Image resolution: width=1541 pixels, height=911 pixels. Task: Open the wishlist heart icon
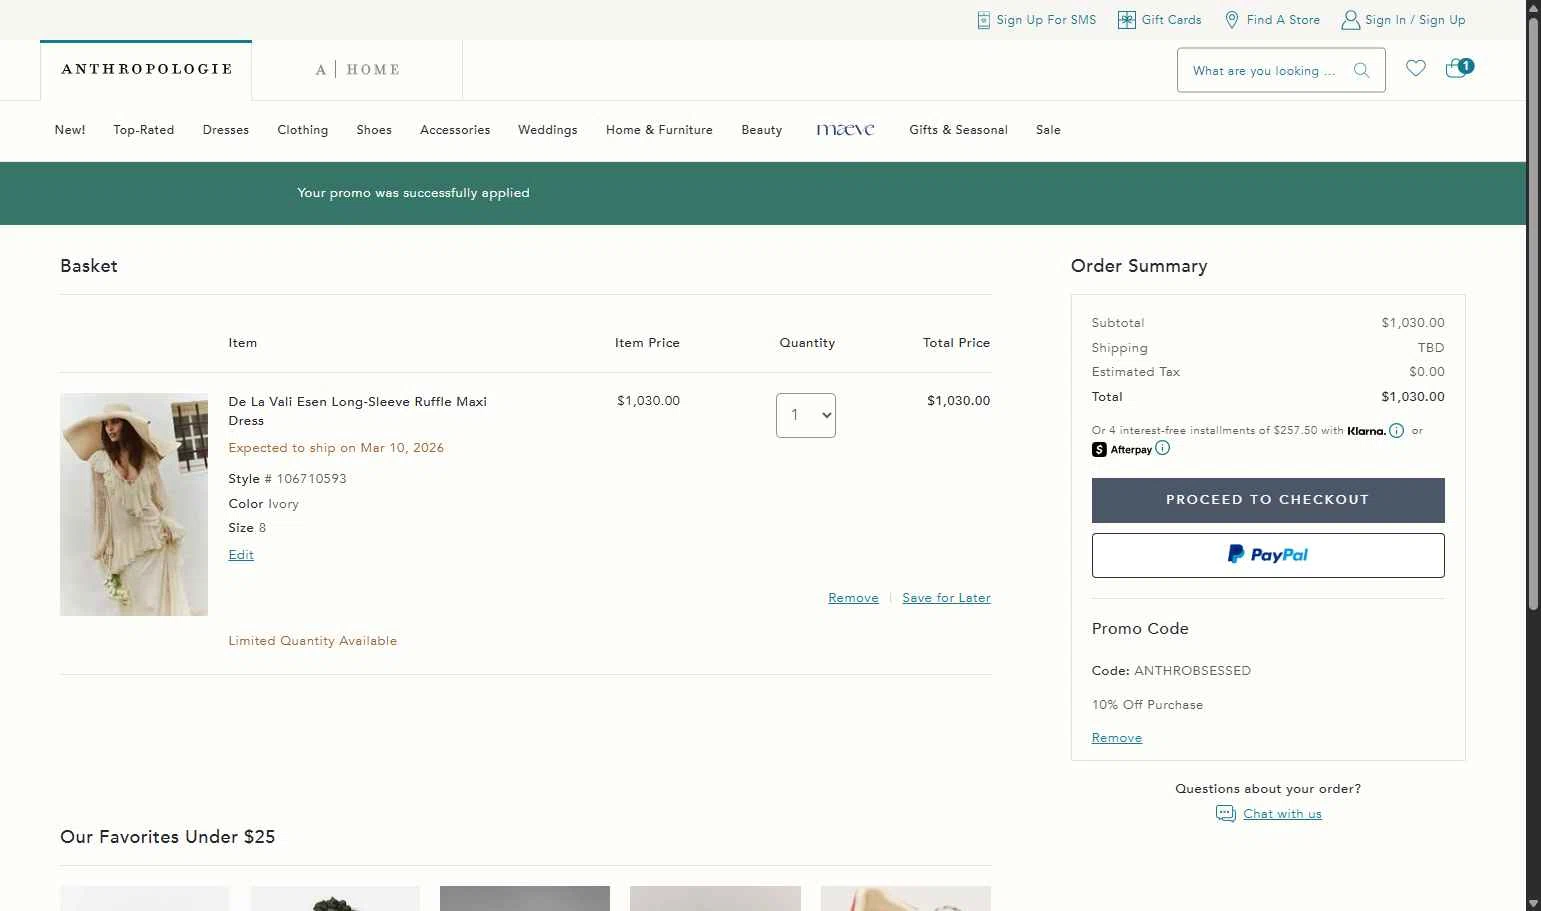(1416, 68)
